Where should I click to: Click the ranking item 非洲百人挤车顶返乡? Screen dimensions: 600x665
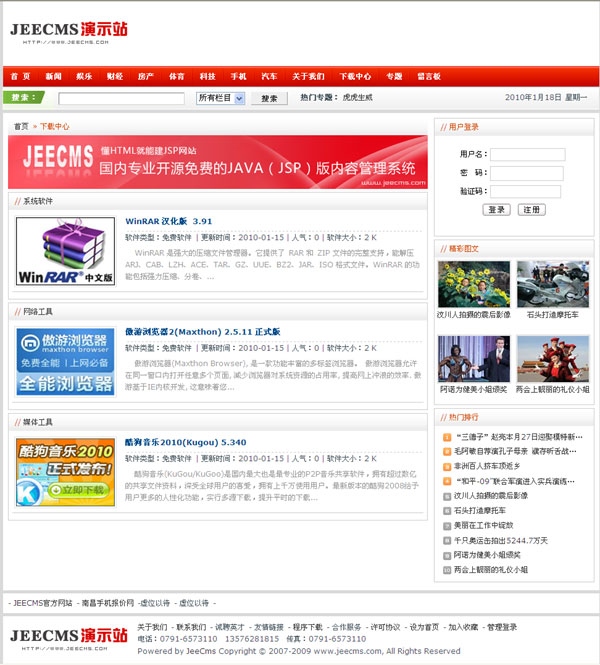[x=487, y=466]
